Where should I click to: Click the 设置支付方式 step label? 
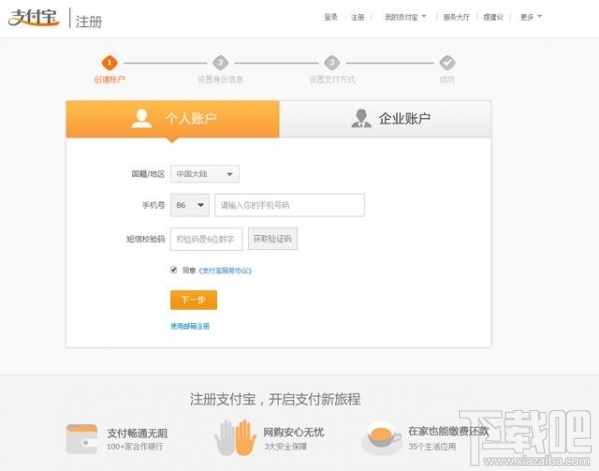tap(332, 79)
